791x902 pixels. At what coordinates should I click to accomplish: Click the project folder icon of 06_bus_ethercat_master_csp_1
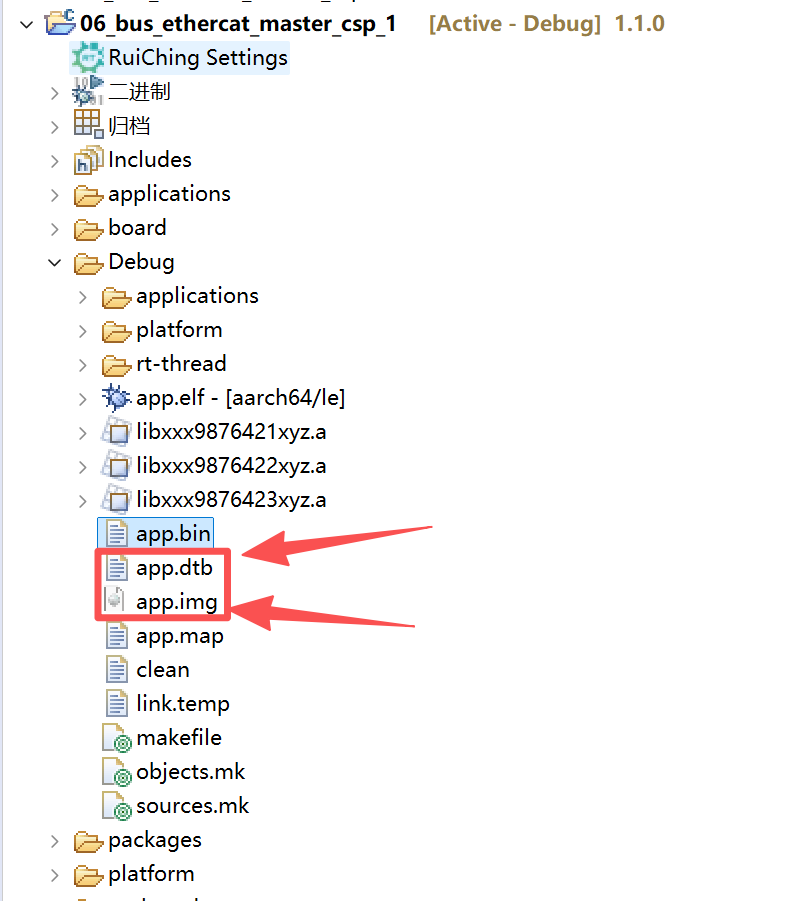[x=60, y=22]
